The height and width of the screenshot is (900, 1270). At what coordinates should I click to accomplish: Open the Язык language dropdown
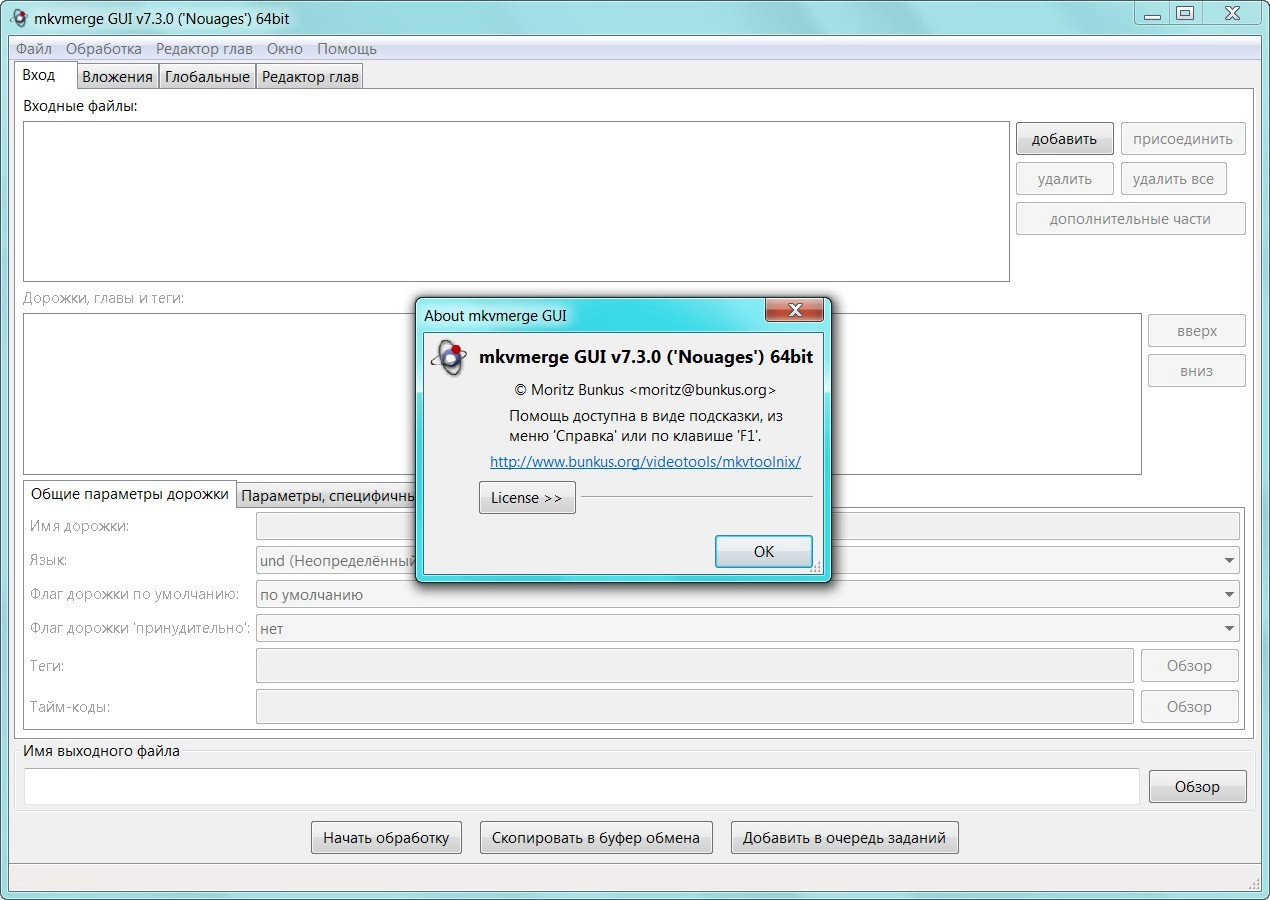(x=748, y=560)
